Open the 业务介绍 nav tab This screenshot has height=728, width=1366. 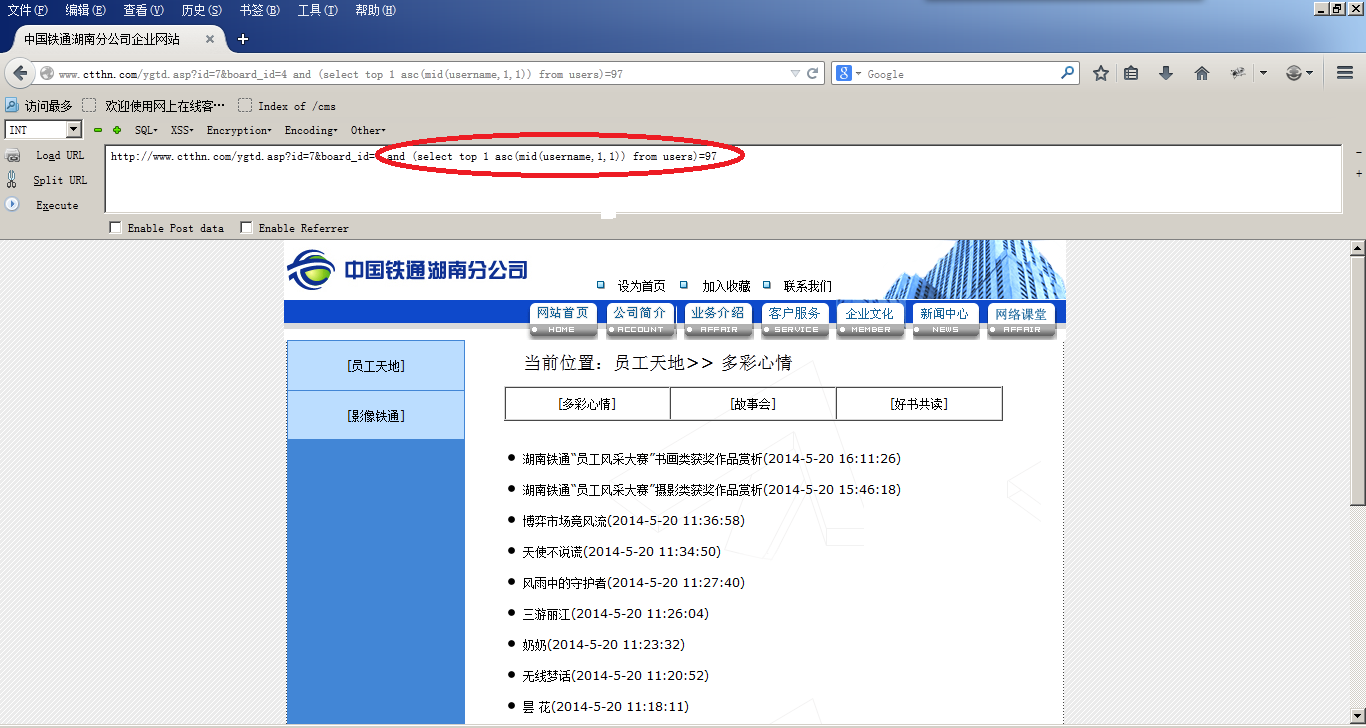point(717,319)
